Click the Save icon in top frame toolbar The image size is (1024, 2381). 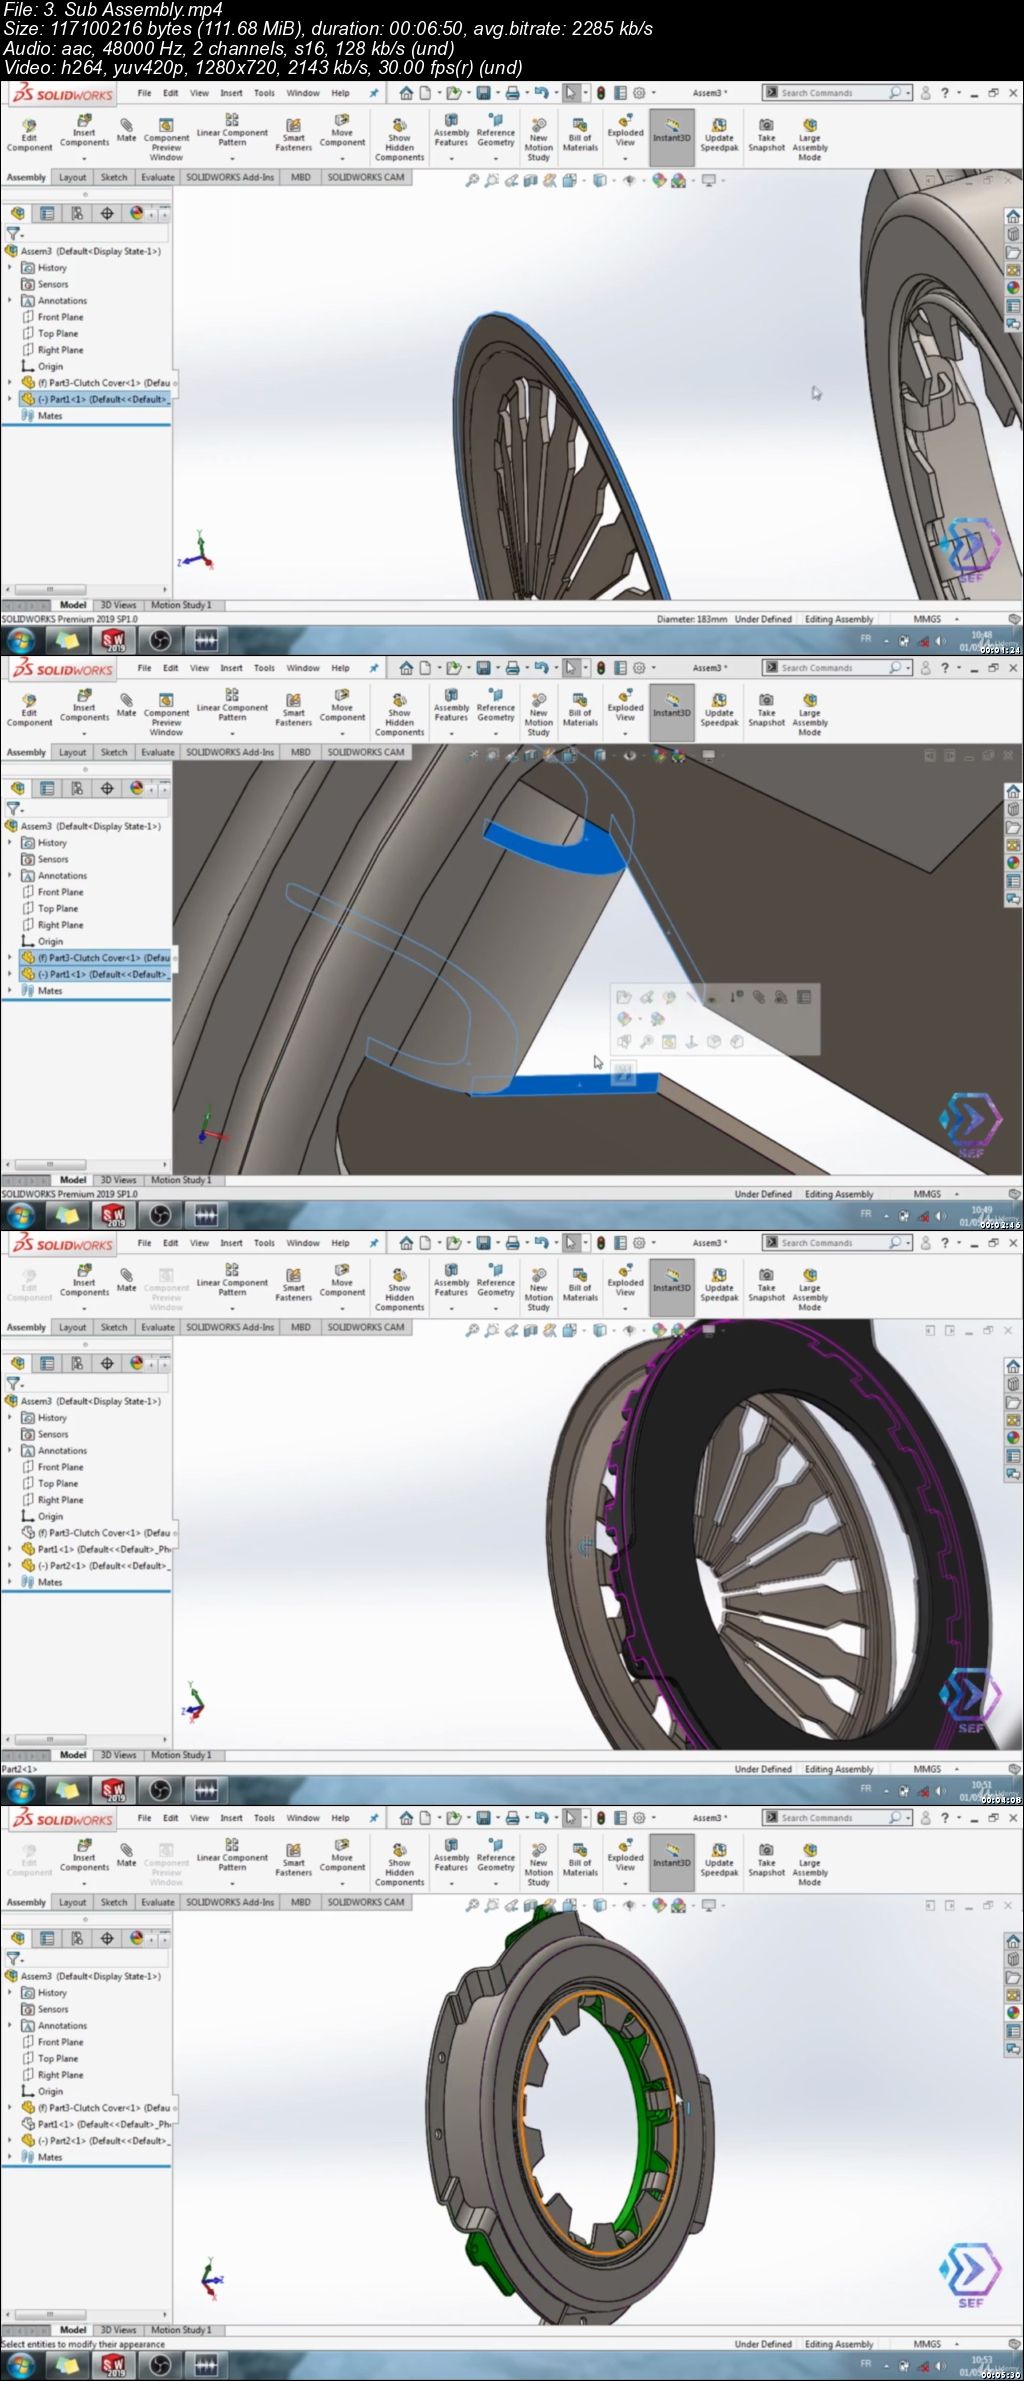483,93
